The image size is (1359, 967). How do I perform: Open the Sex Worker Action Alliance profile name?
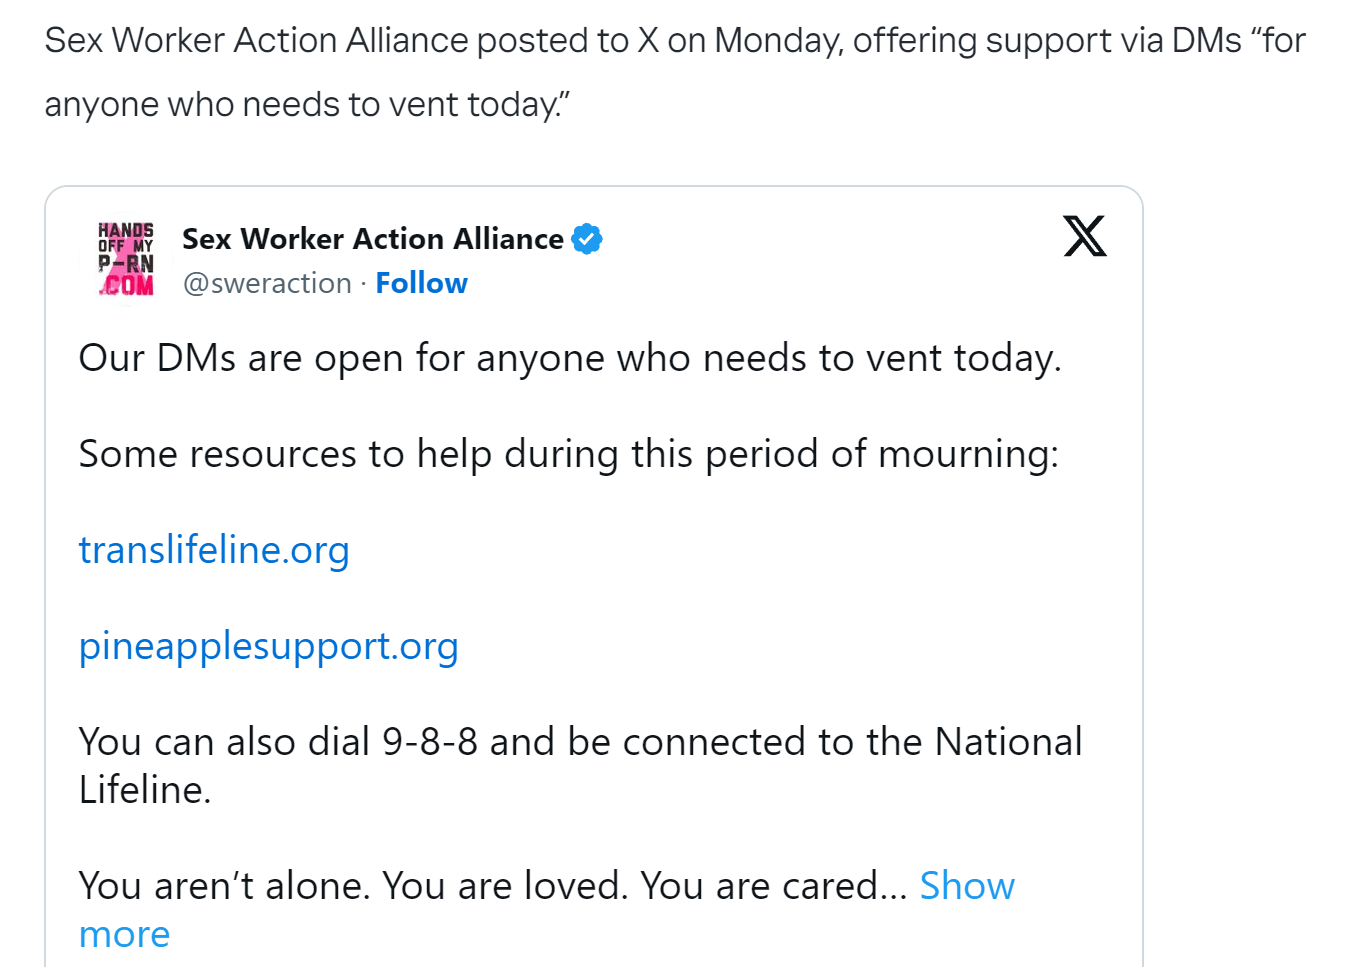[373, 239]
